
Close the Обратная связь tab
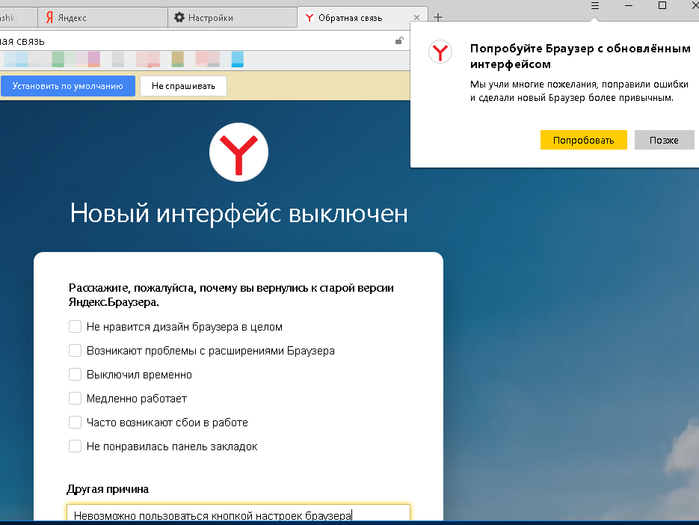click(x=416, y=17)
